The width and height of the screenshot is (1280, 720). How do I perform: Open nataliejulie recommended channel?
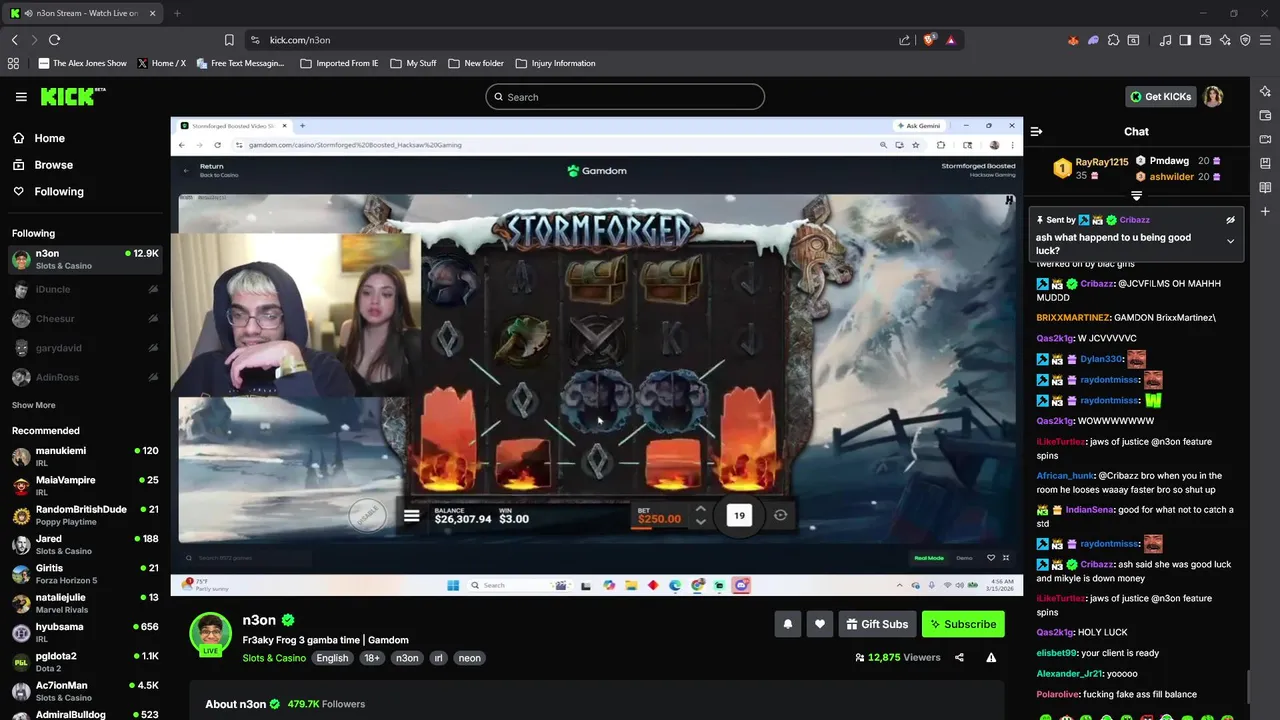[85, 603]
